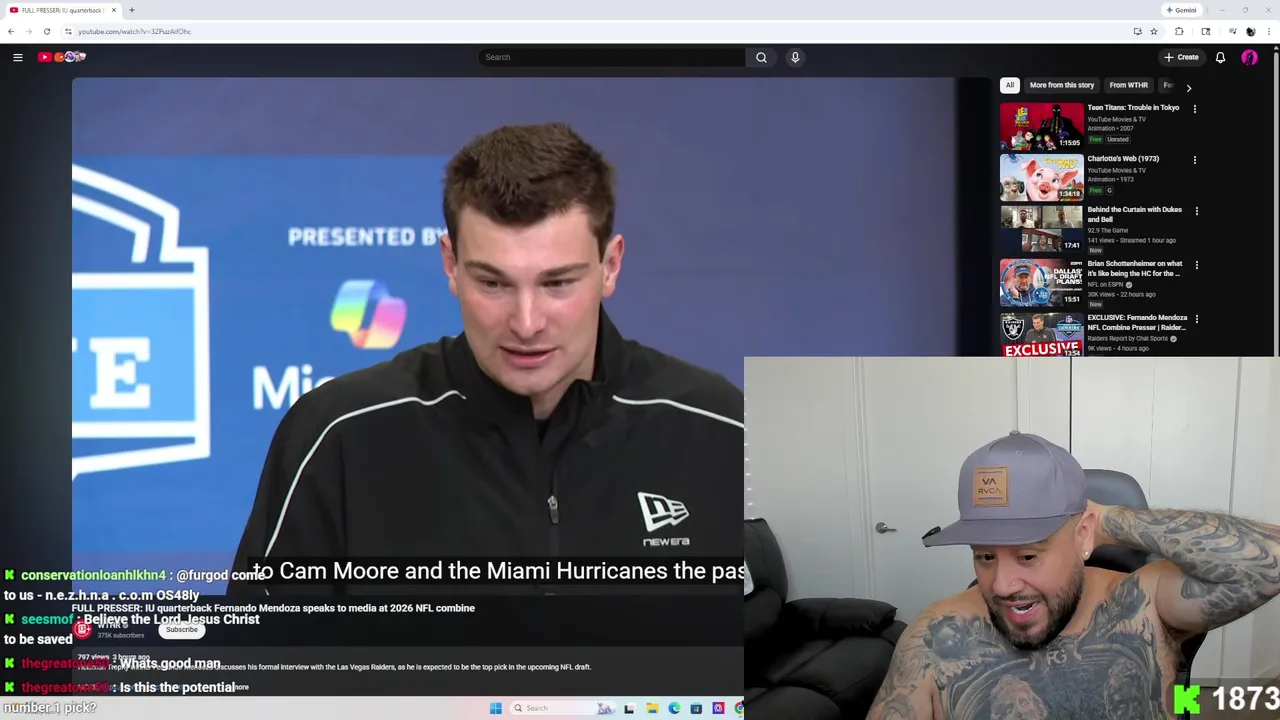Open the YouTube hamburger guide menu
Viewport: 1280px width, 720px height.
tap(17, 57)
